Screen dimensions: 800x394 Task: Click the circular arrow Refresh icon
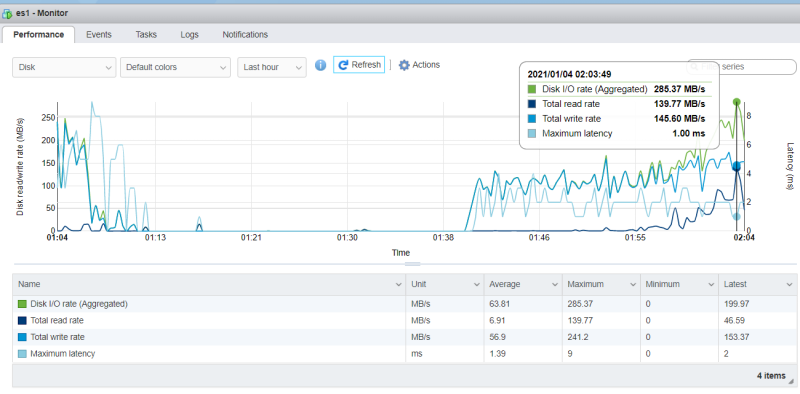(x=343, y=65)
